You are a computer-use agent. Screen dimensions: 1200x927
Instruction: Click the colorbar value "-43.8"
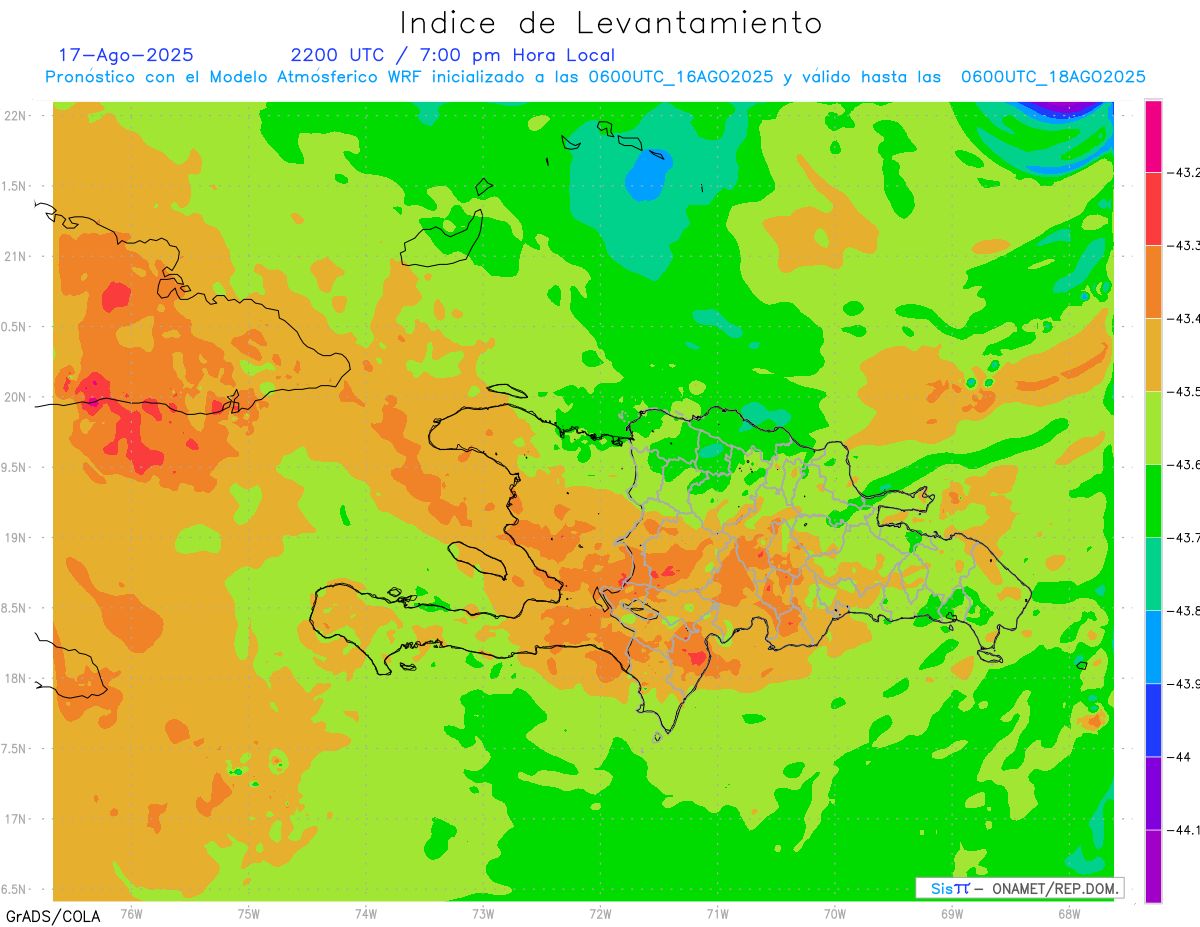[1183, 611]
